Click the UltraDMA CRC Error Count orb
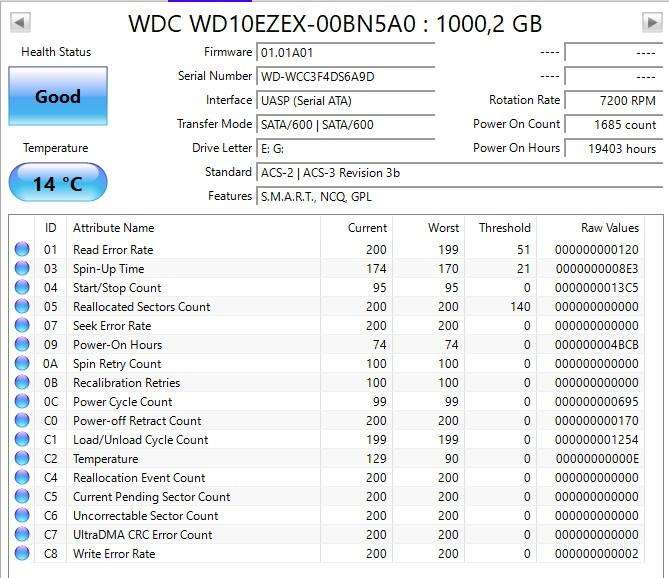This screenshot has height=578, width=669. [x=22, y=534]
